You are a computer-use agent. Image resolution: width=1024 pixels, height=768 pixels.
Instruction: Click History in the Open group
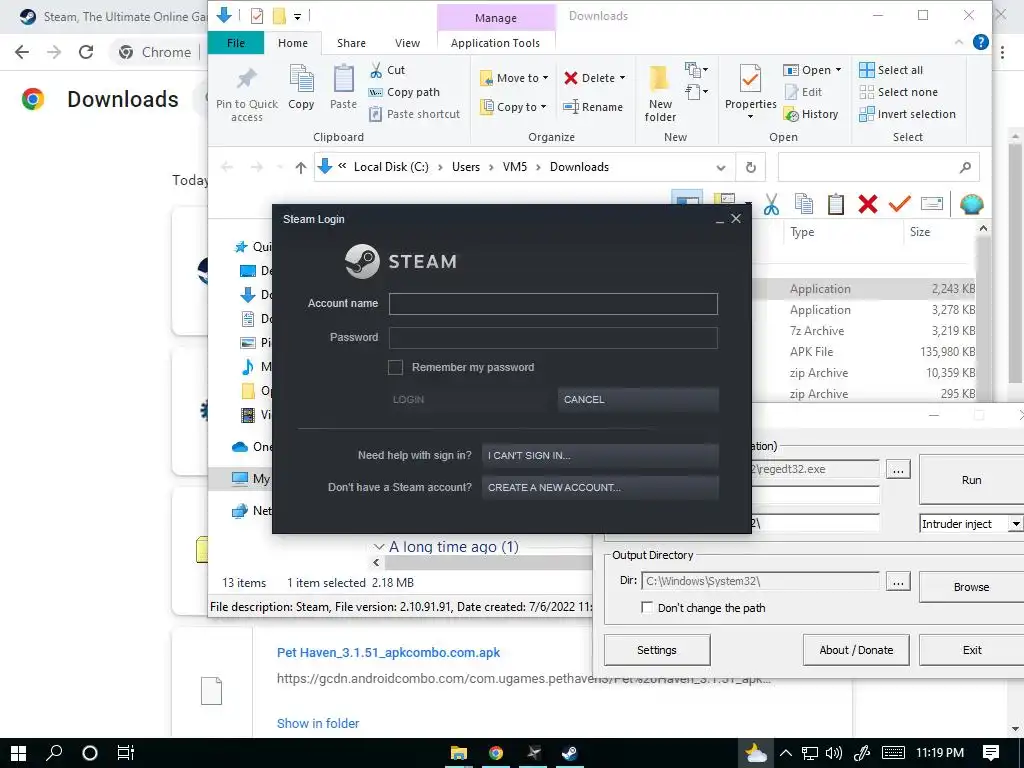(810, 114)
